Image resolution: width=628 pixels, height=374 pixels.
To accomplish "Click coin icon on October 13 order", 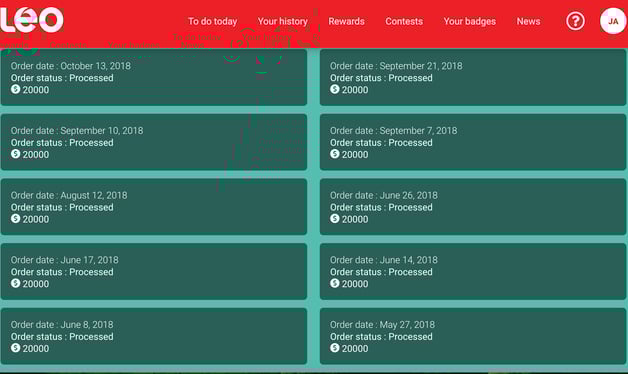I will pyautogui.click(x=16, y=89).
